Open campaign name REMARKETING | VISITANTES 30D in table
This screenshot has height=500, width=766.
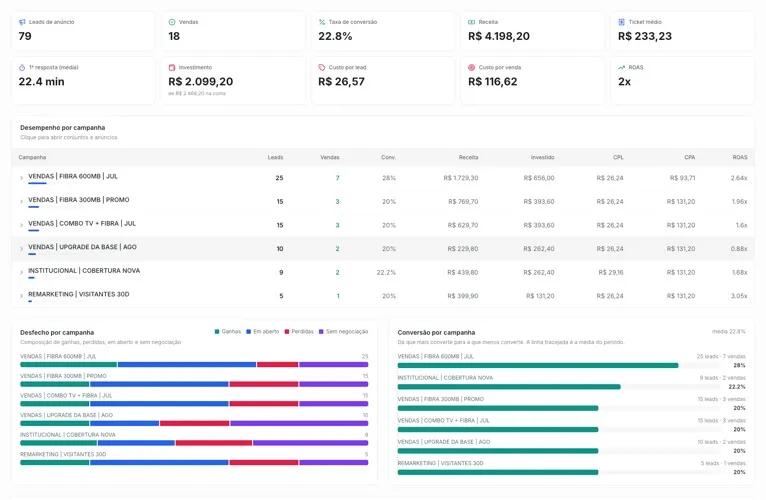[79, 294]
